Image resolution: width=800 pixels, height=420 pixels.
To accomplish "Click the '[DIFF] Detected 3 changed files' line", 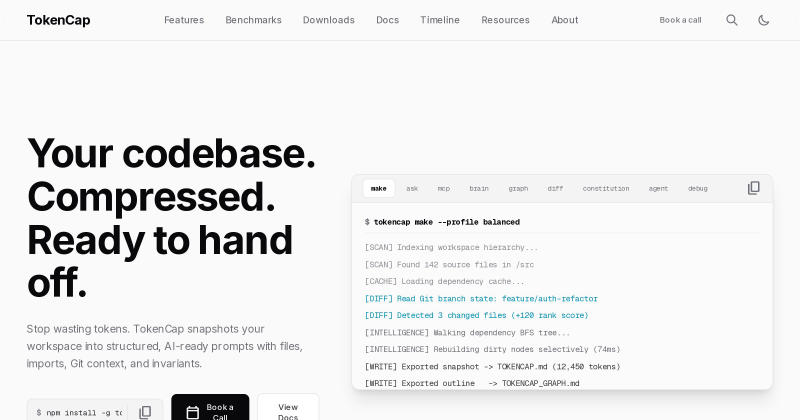I will (477, 315).
